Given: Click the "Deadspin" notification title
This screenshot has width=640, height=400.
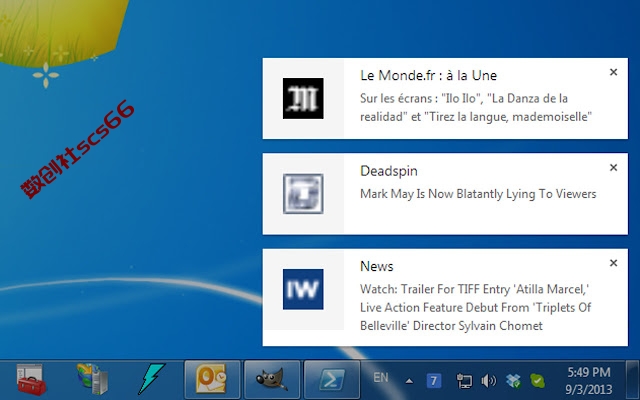Looking at the screenshot, I should 389,171.
